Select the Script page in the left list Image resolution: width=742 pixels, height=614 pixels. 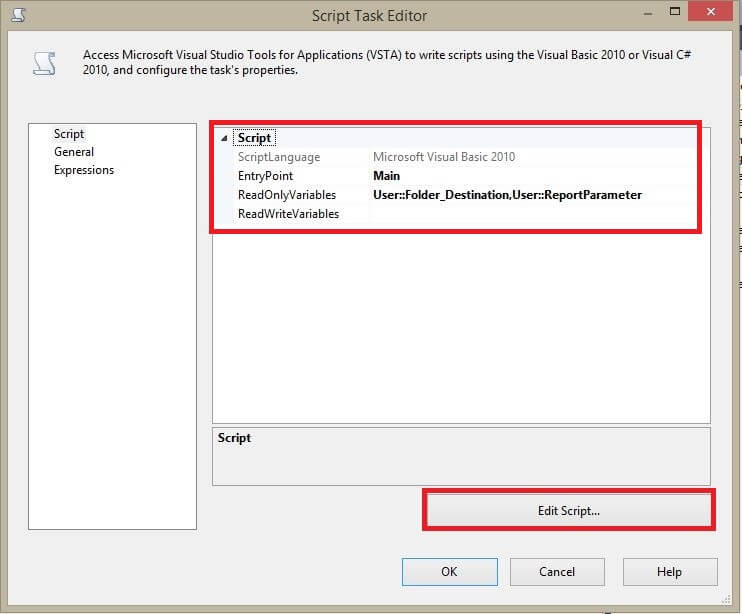69,134
